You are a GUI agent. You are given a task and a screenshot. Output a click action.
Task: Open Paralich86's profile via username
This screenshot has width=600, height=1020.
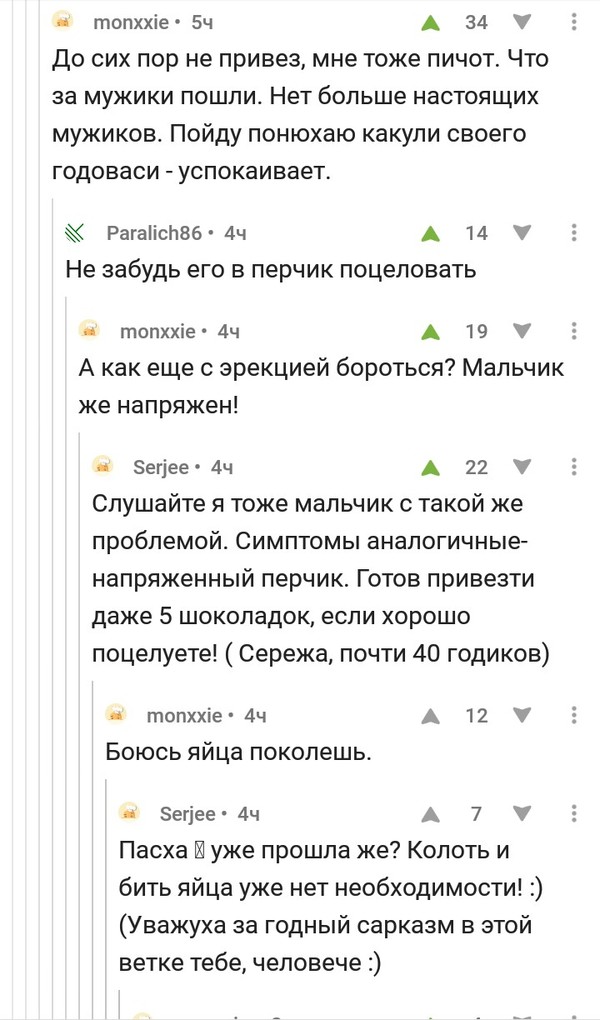pyautogui.click(x=154, y=233)
